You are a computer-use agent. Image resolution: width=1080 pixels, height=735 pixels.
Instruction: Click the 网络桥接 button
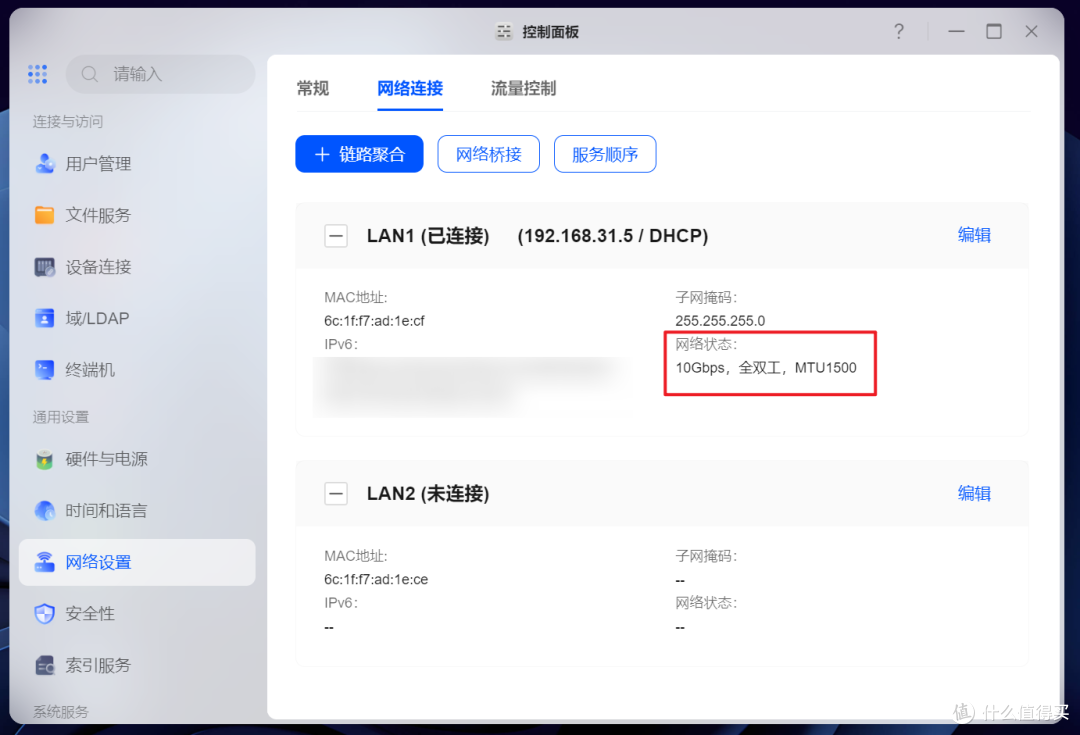pyautogui.click(x=488, y=154)
